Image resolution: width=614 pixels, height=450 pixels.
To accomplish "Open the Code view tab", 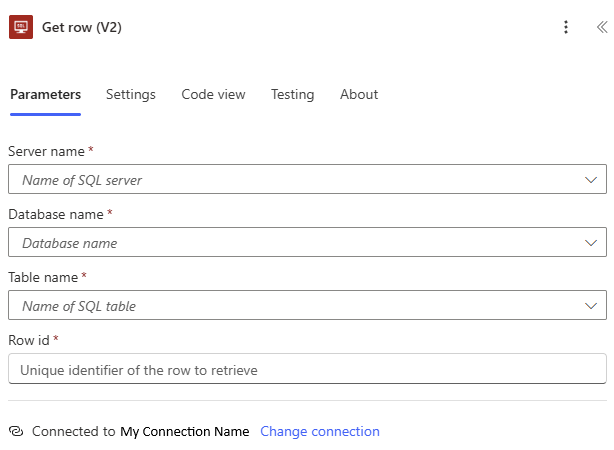I will point(213,94).
